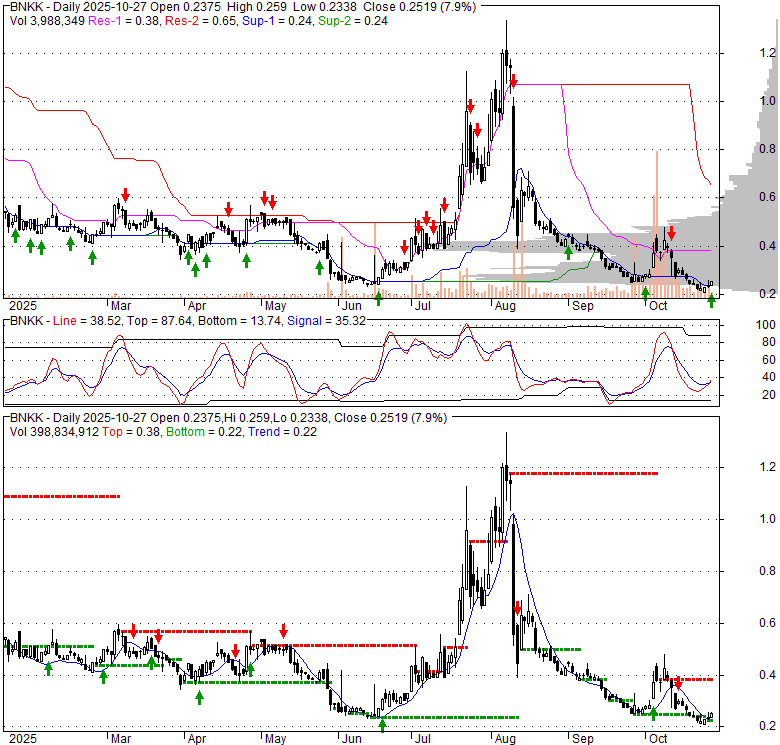Click the 0.6 price label on top chart axis
This screenshot has height=745, width=780.
tap(768, 197)
